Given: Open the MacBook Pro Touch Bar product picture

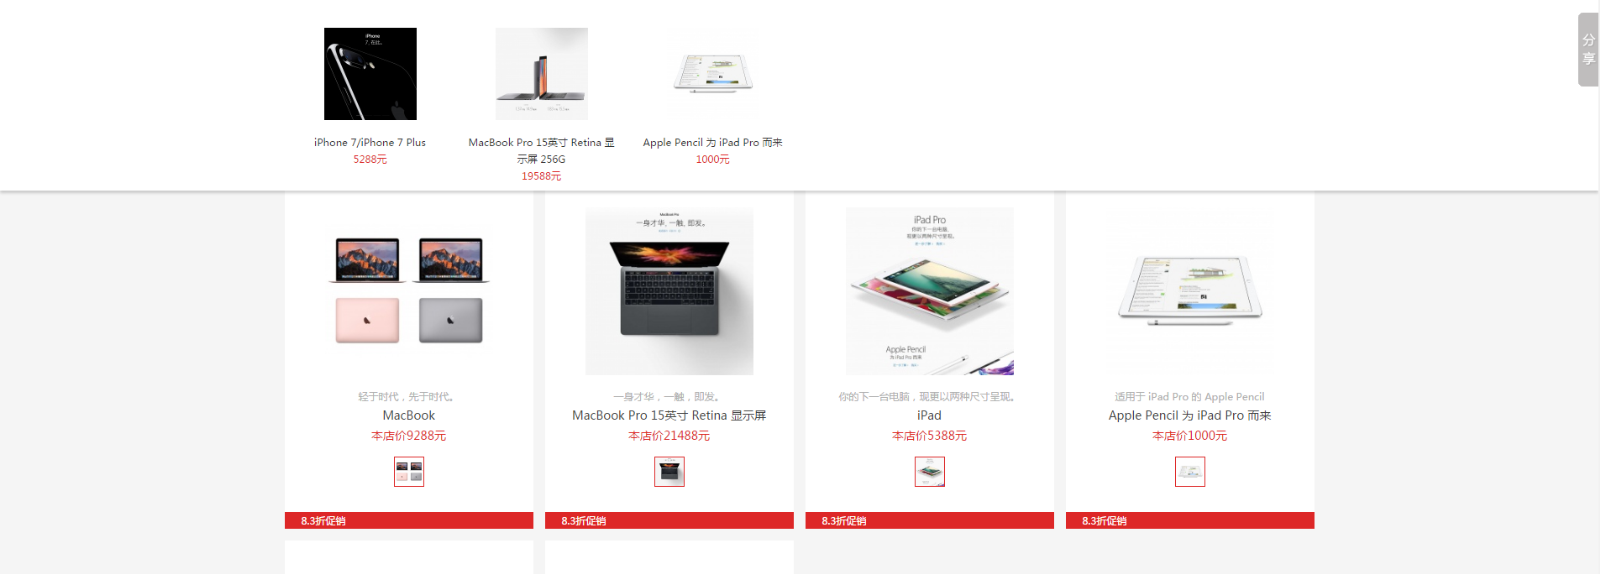Looking at the screenshot, I should coord(669,291).
